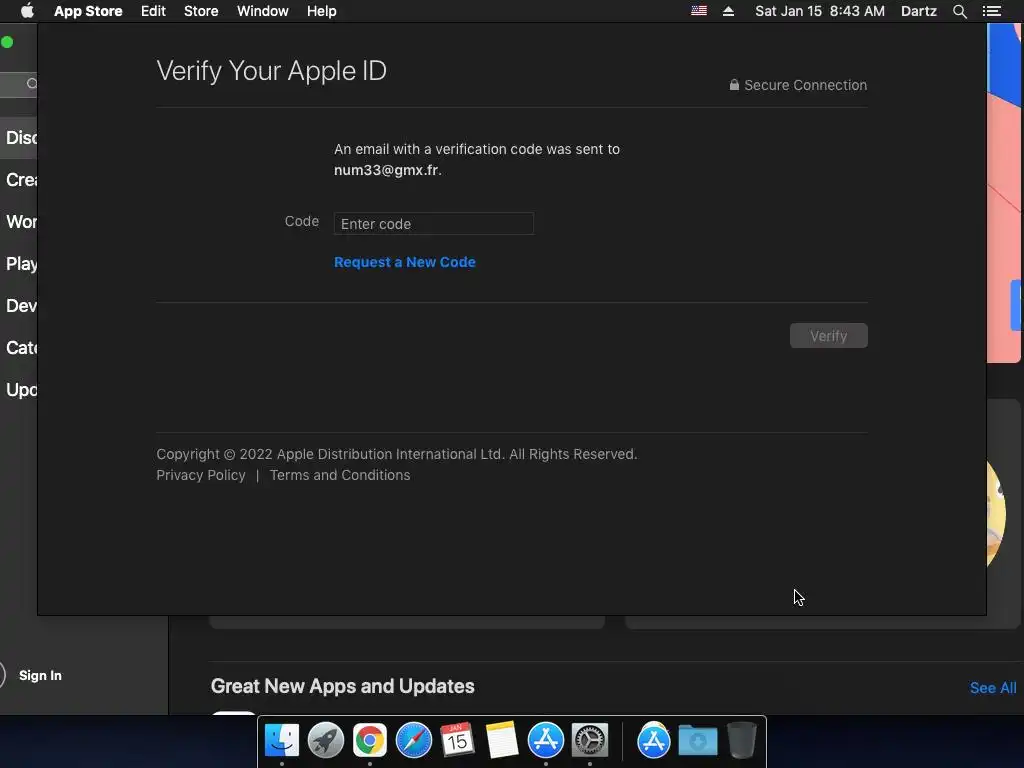1024x768 pixels.
Task: Open Notes from the Dock
Action: click(x=502, y=741)
